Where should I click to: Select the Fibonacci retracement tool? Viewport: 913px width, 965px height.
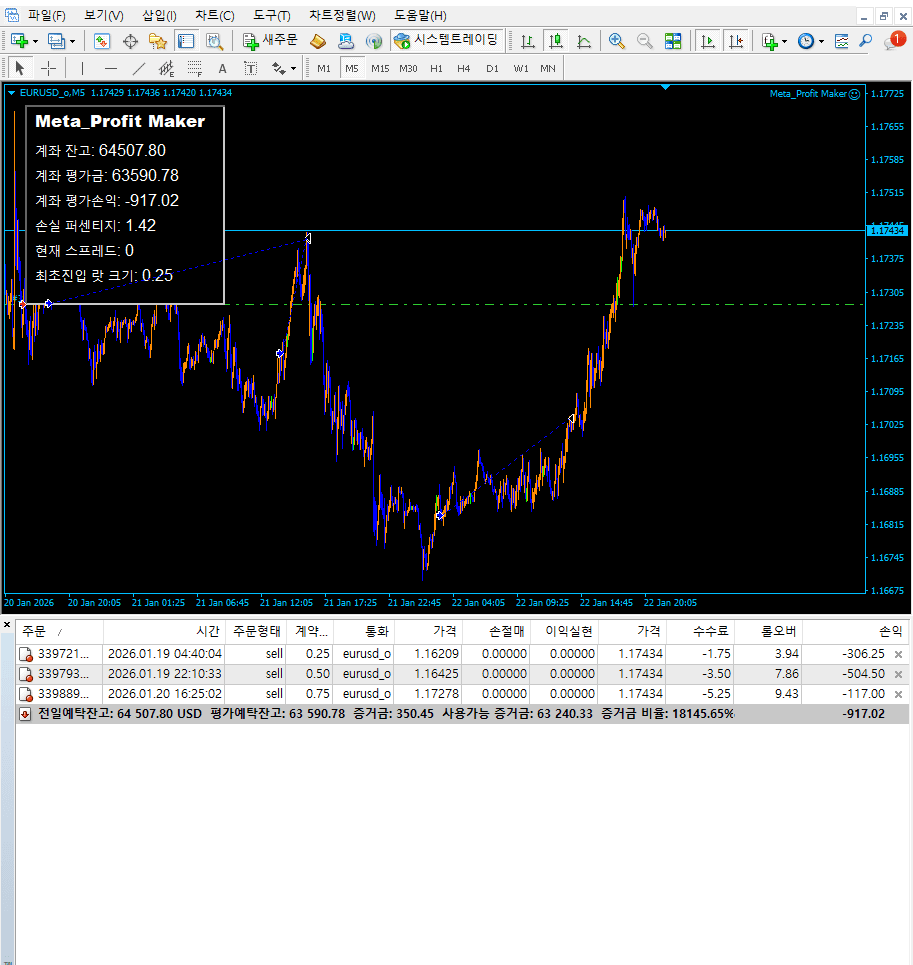point(194,68)
